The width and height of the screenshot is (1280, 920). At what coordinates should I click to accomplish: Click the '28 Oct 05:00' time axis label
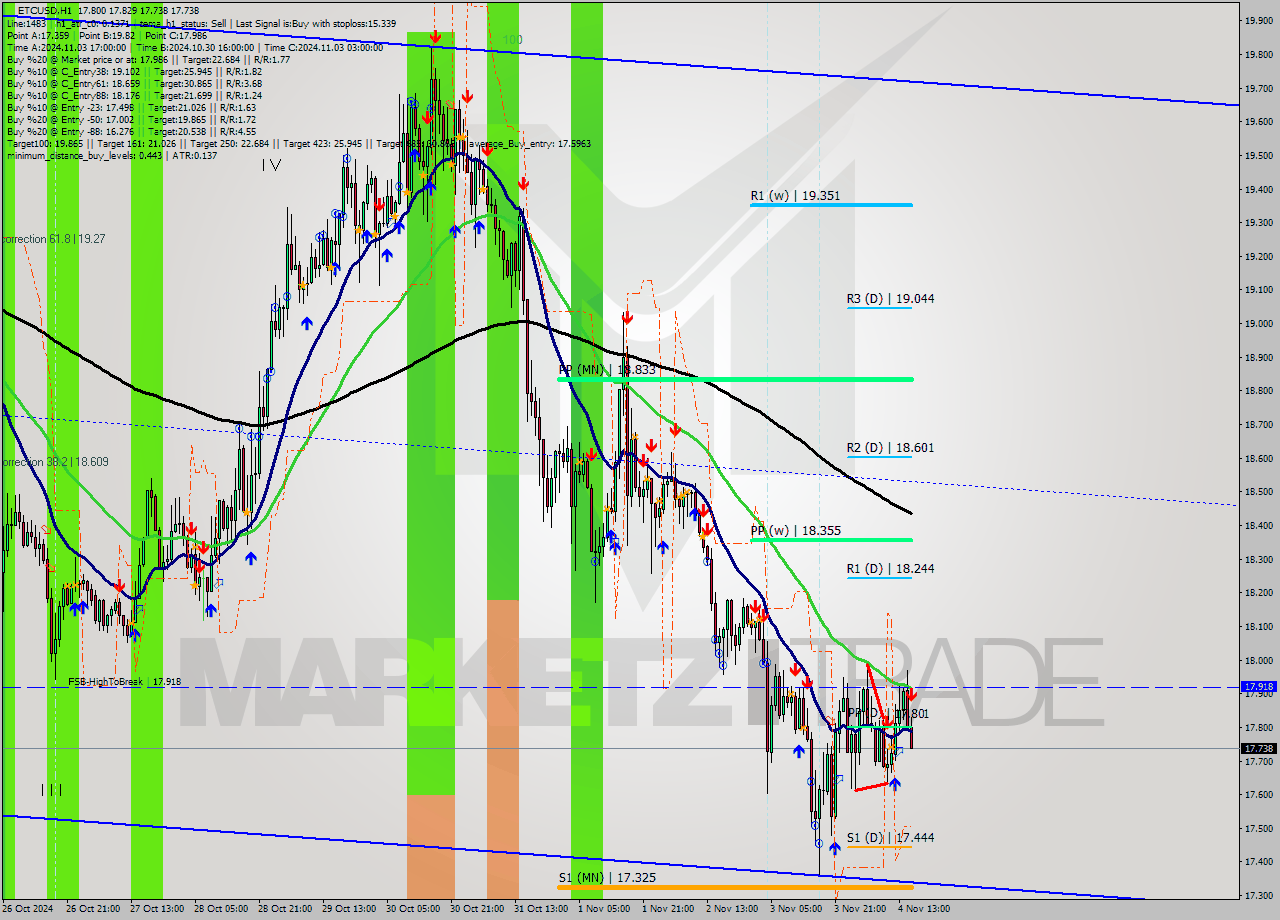pos(220,909)
